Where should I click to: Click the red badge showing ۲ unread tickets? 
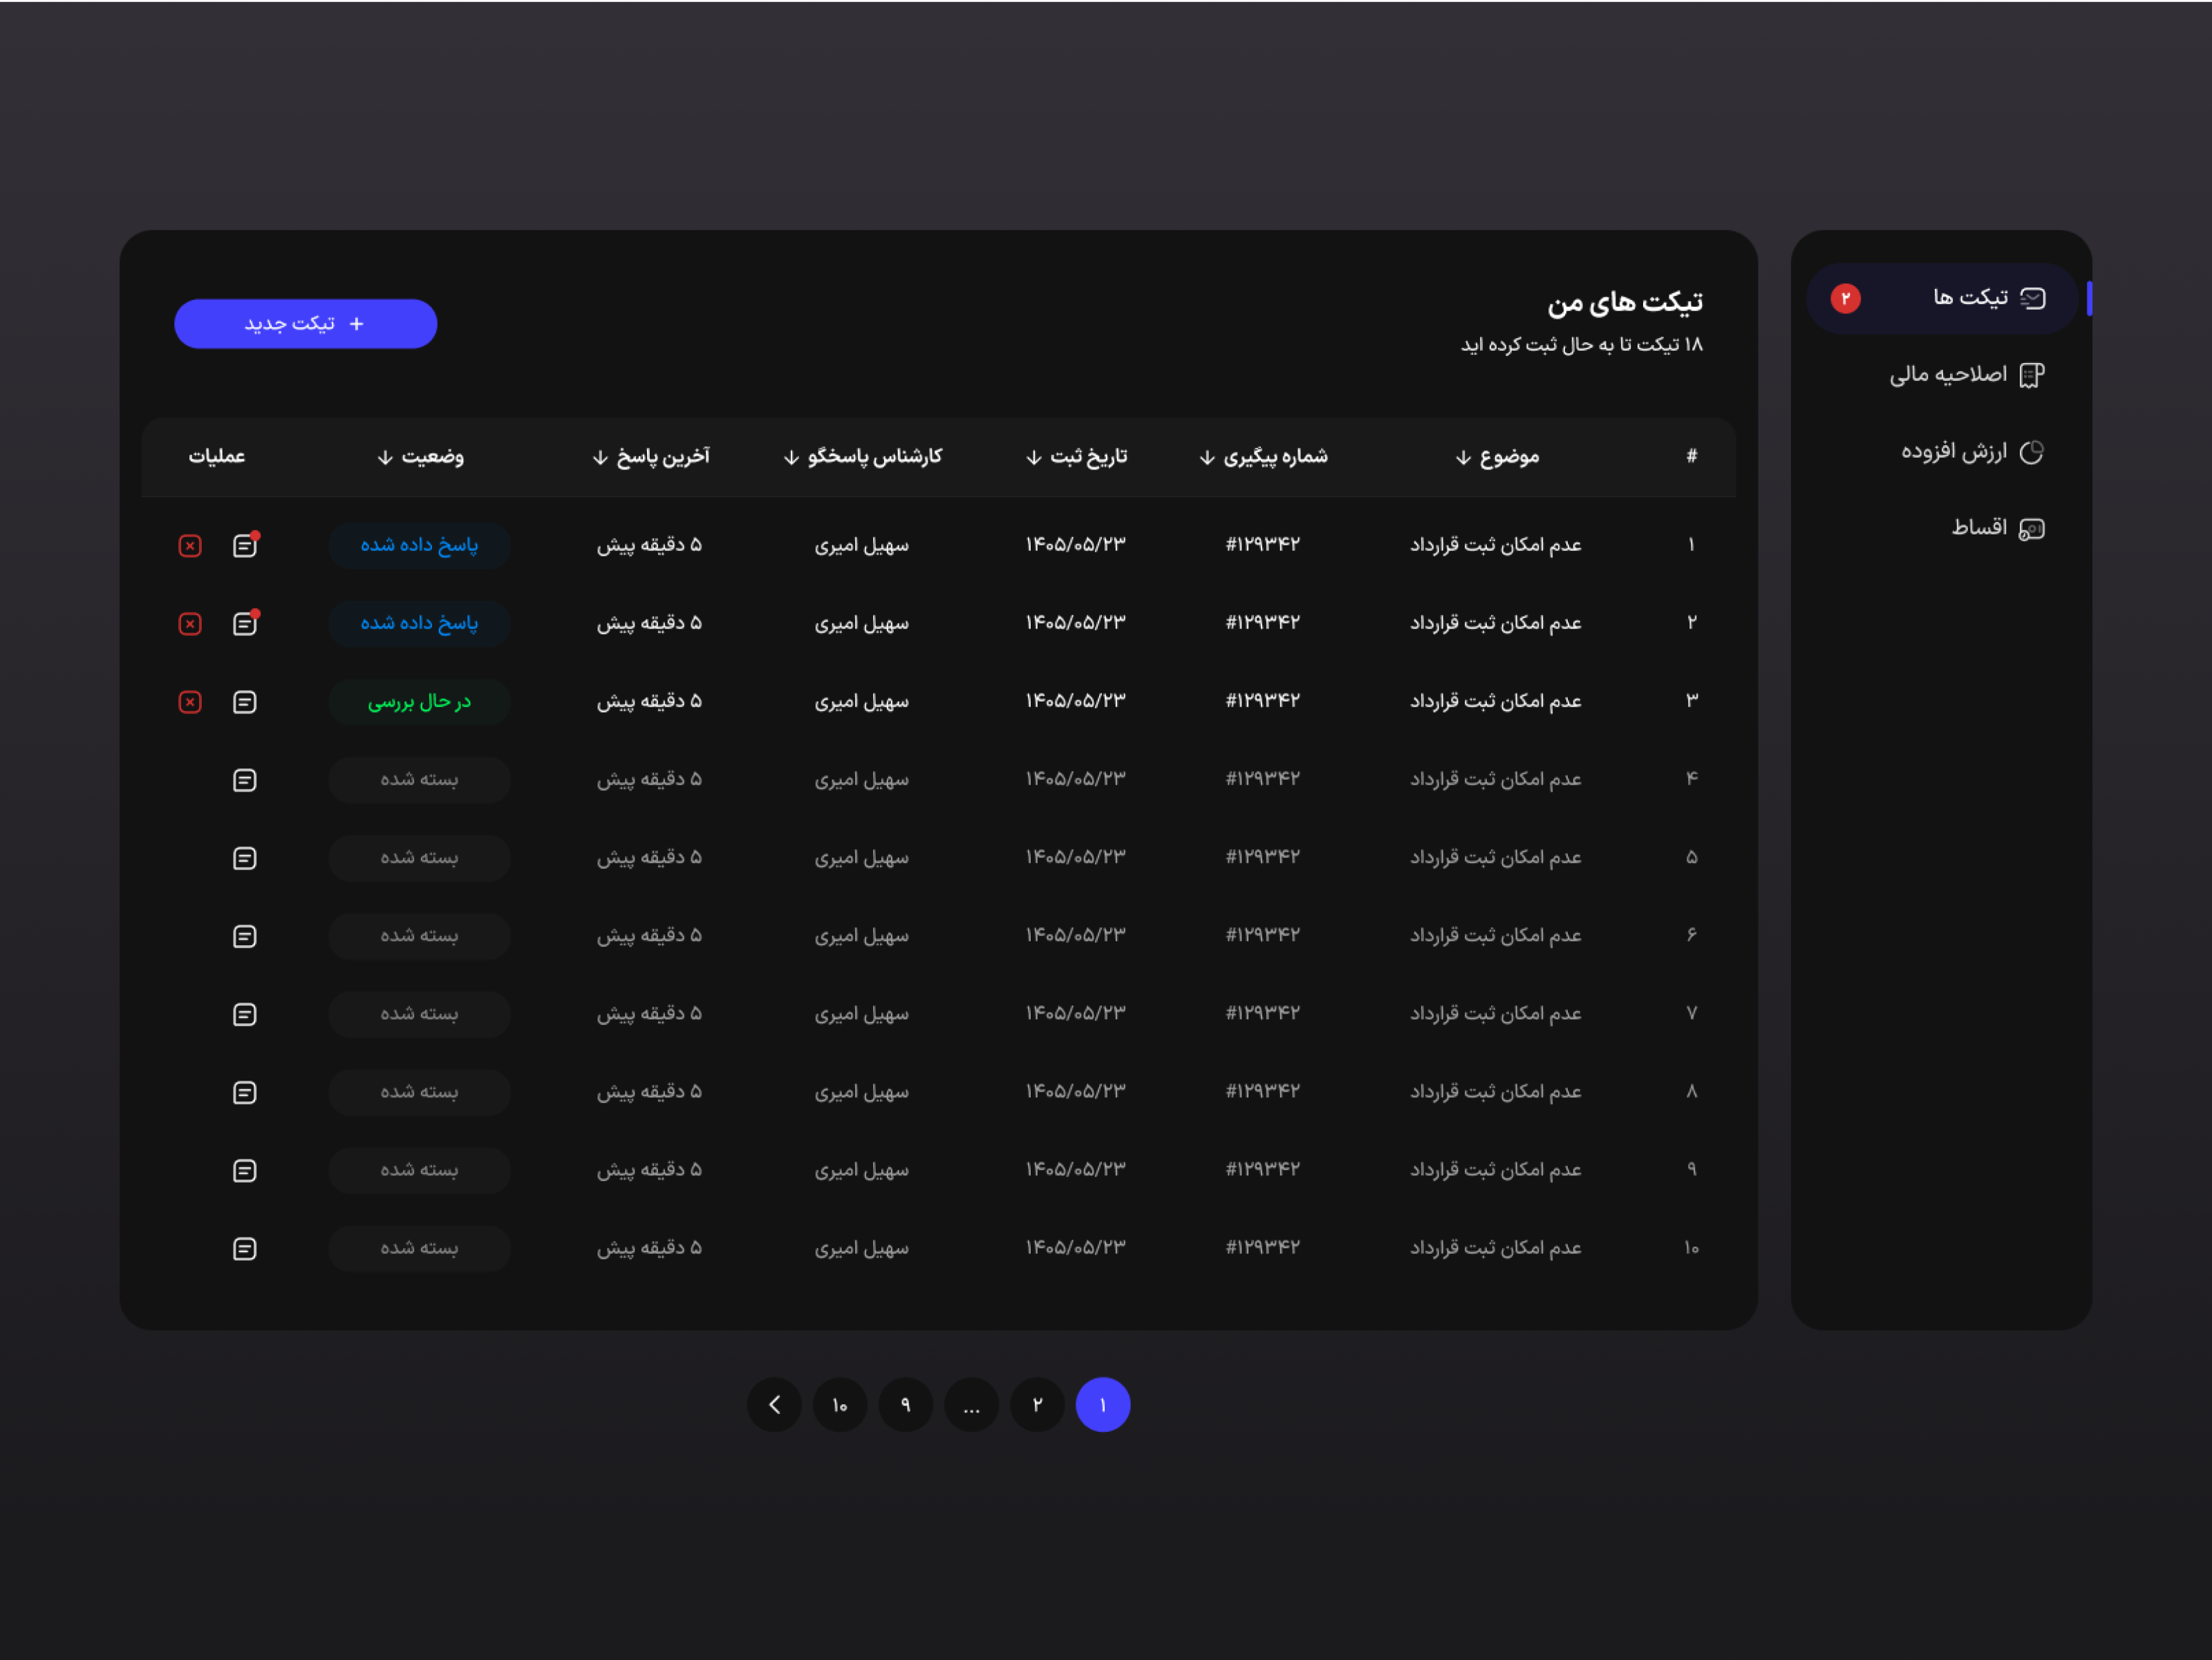(x=1846, y=297)
